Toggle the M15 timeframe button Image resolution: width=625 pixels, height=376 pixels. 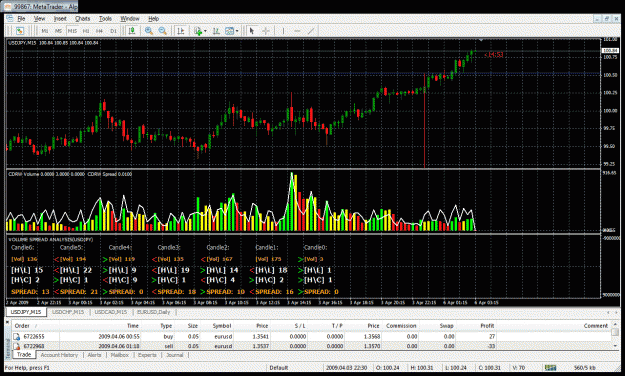[72, 31]
